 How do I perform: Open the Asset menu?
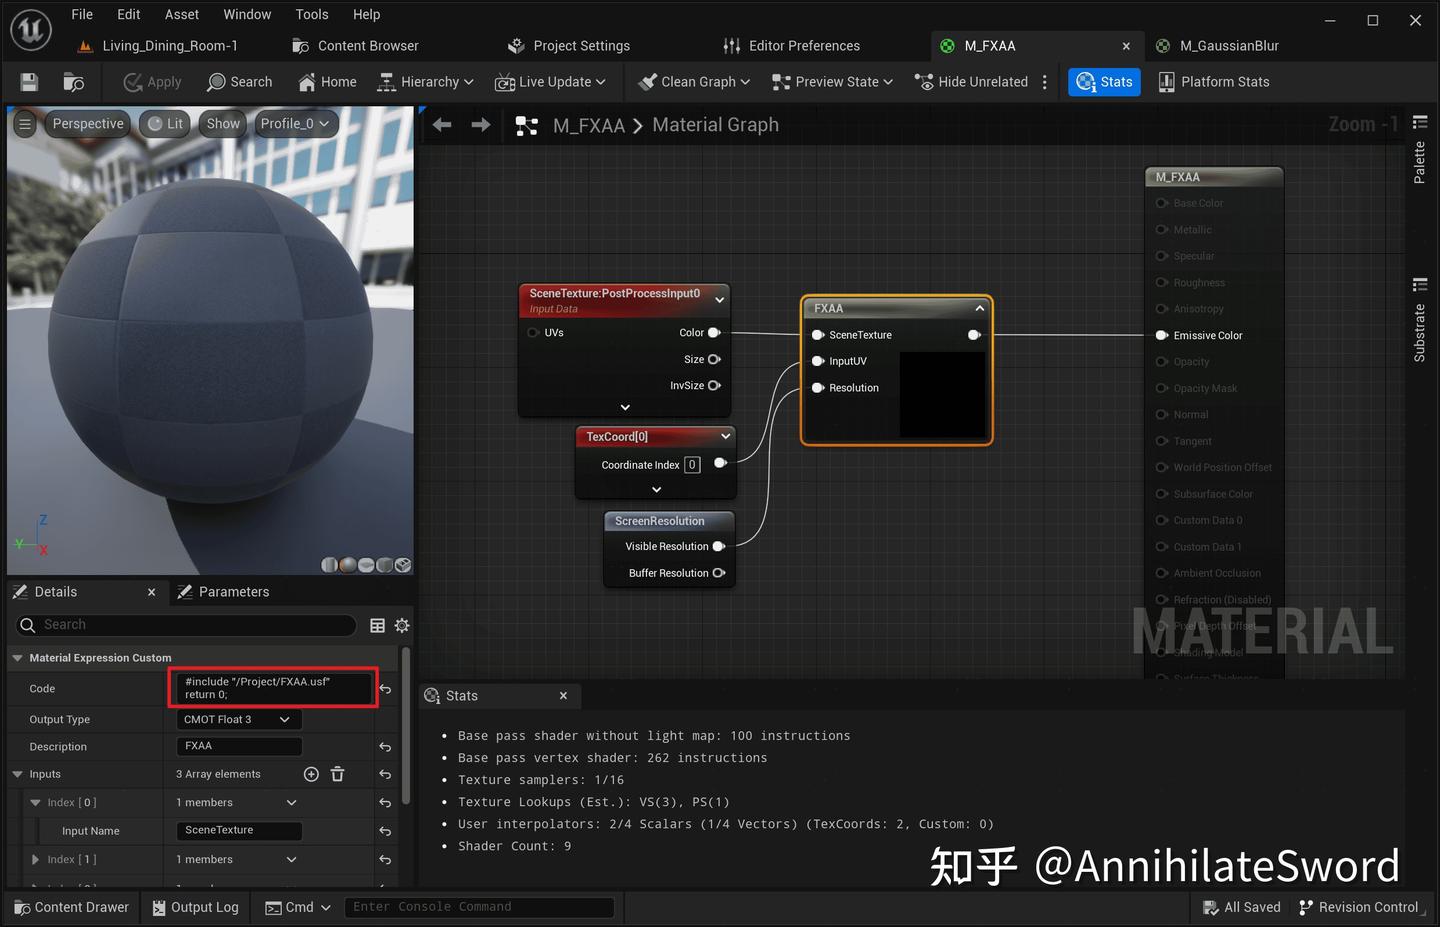click(x=181, y=14)
